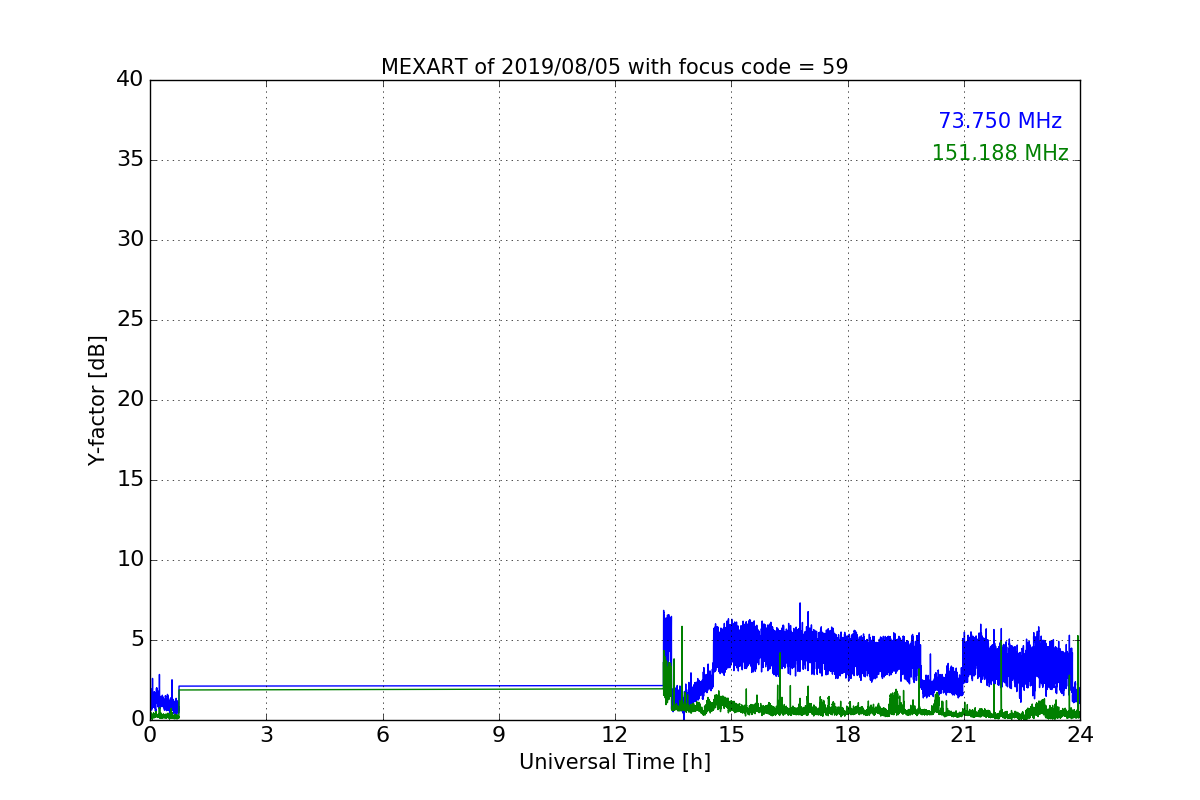Click the y-axis tick label '15'
The height and width of the screenshot is (800, 1200).
(130, 480)
